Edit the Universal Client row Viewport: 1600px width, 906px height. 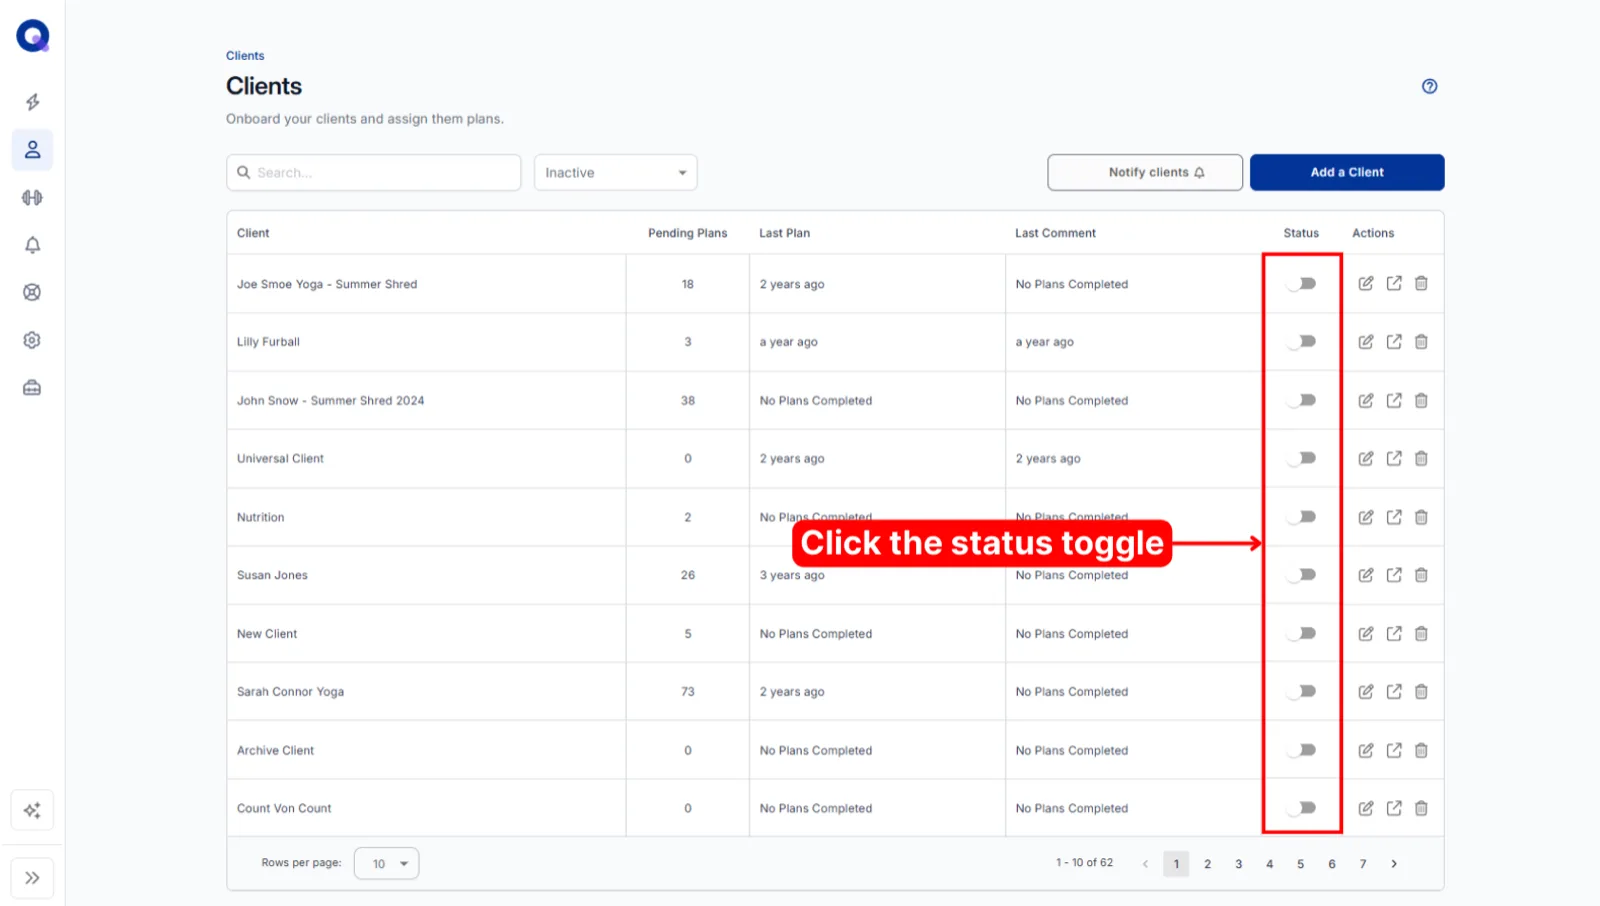pyautogui.click(x=1366, y=459)
